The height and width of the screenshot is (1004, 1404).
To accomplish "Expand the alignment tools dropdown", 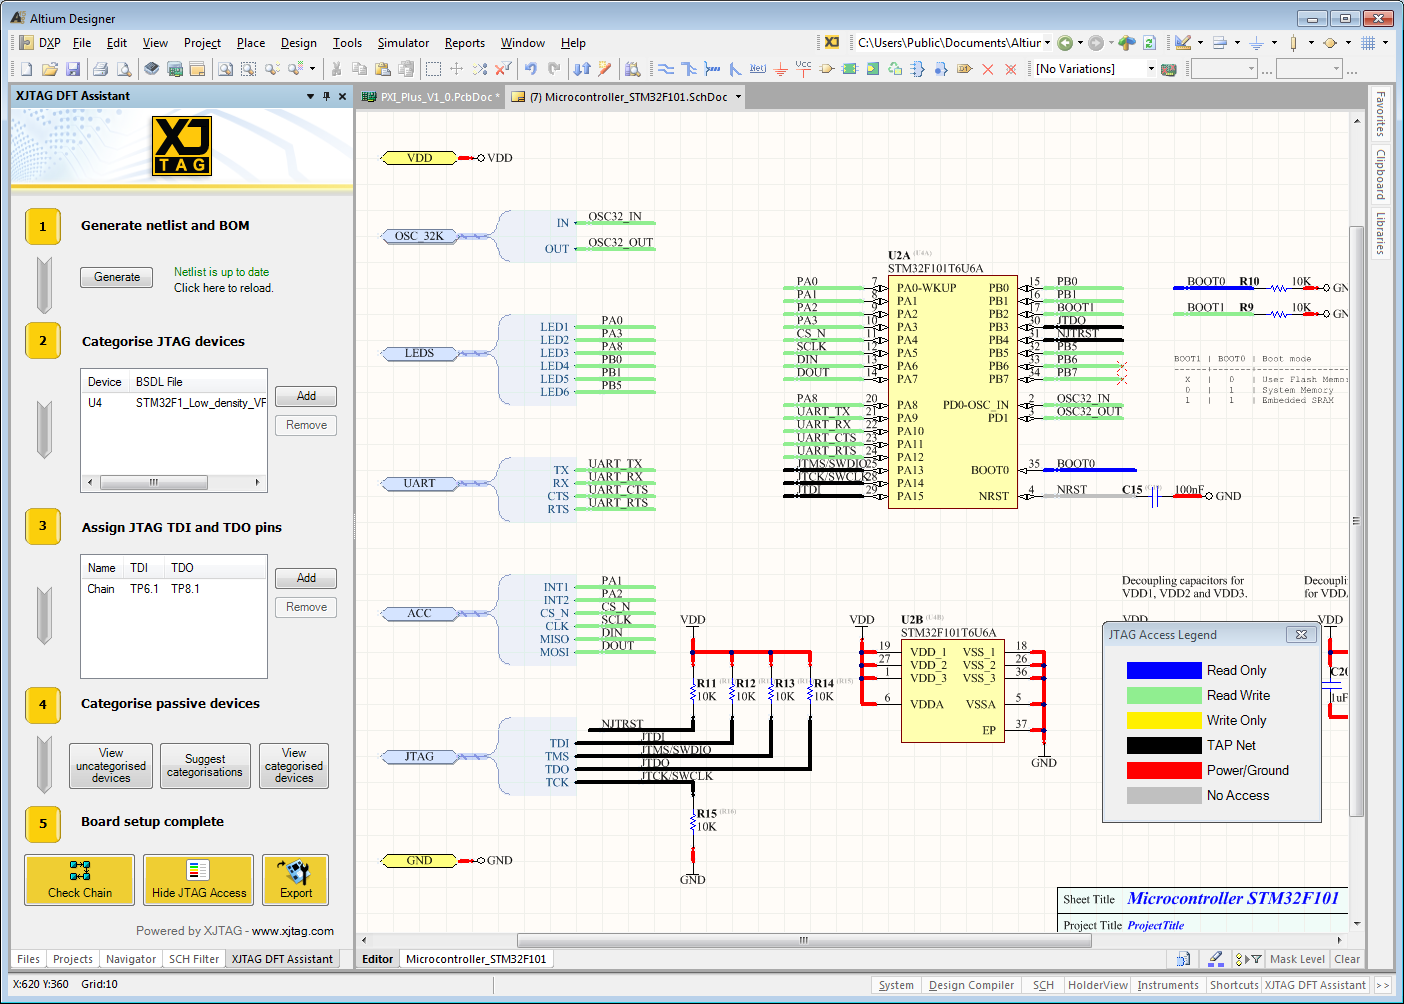I will 1237,42.
